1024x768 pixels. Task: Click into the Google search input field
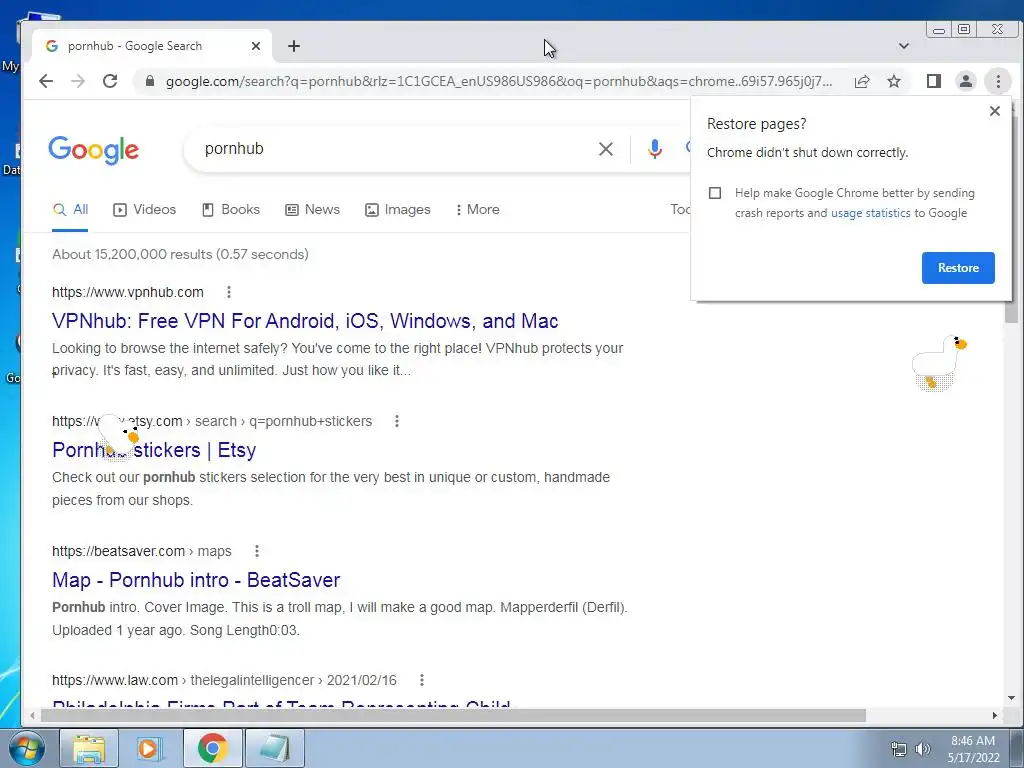click(x=392, y=149)
